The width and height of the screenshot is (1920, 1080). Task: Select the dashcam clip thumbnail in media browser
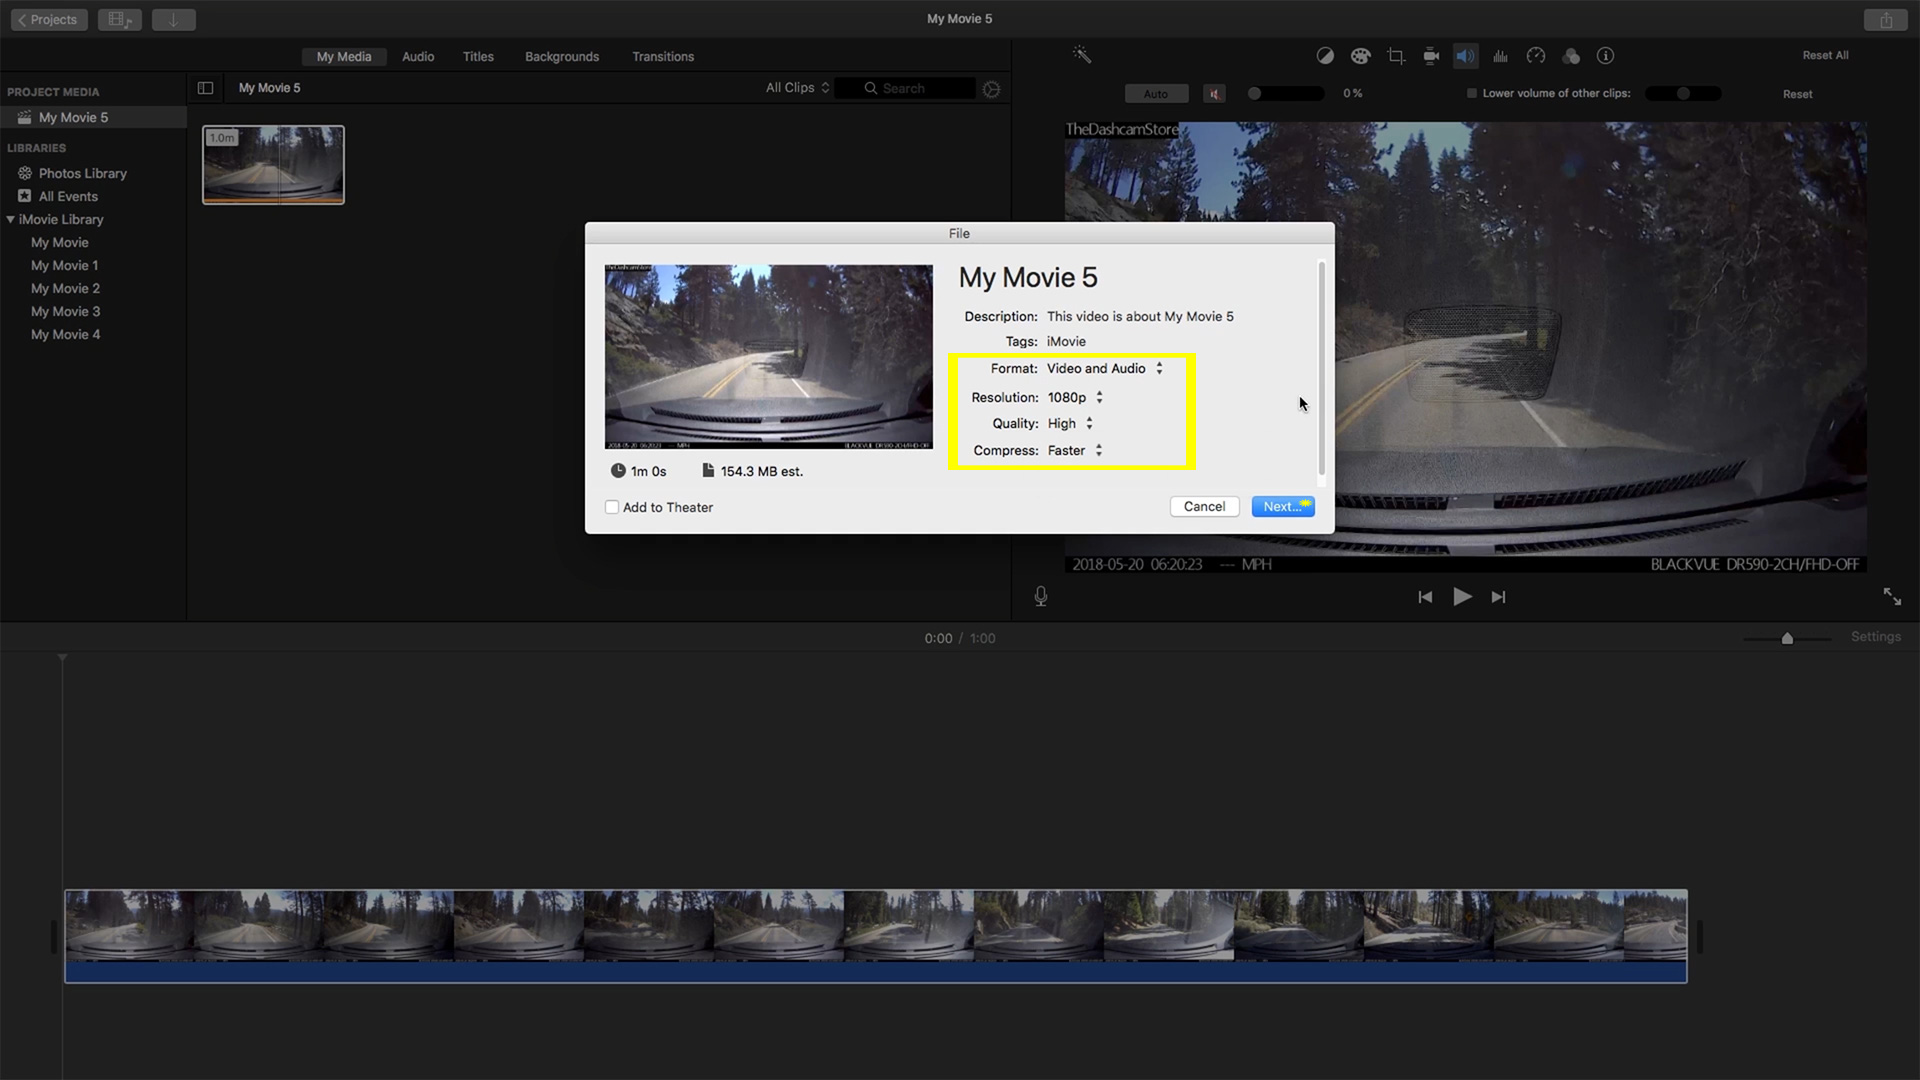(273, 165)
